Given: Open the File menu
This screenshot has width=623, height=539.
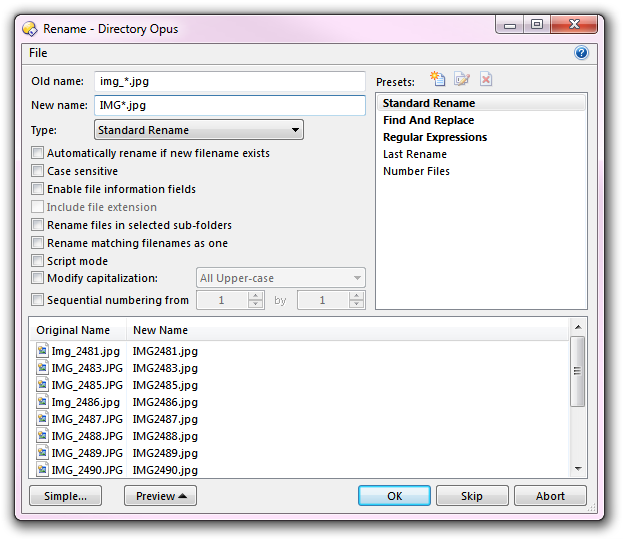Looking at the screenshot, I should pos(38,53).
